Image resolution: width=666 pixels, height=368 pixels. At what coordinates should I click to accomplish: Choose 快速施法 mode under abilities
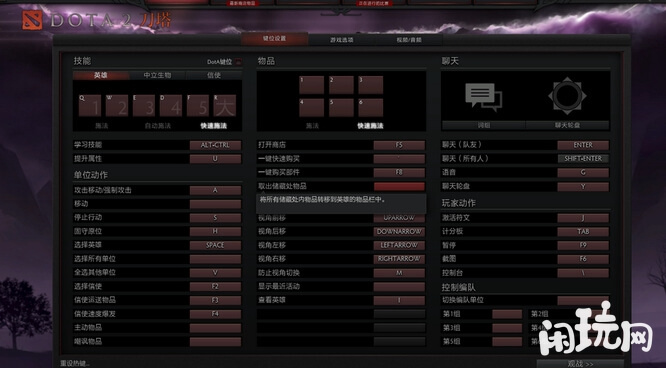pyautogui.click(x=214, y=126)
